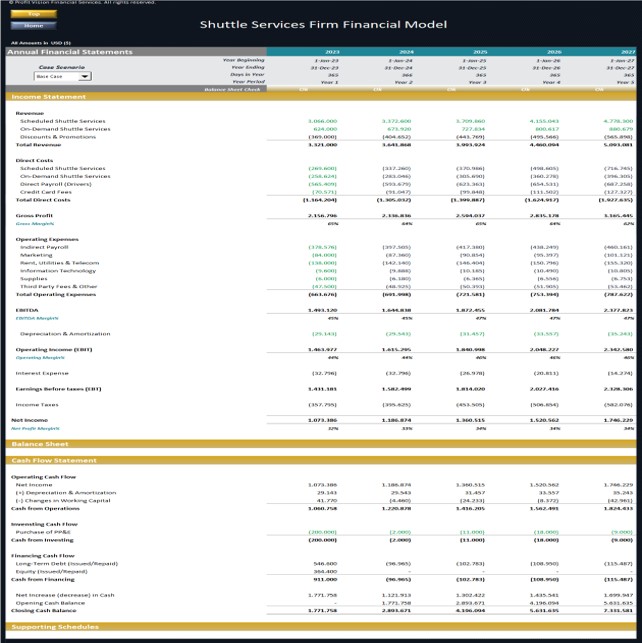
Task: Collapse the Income Statement section header
Action: pyautogui.click(x=321, y=97)
